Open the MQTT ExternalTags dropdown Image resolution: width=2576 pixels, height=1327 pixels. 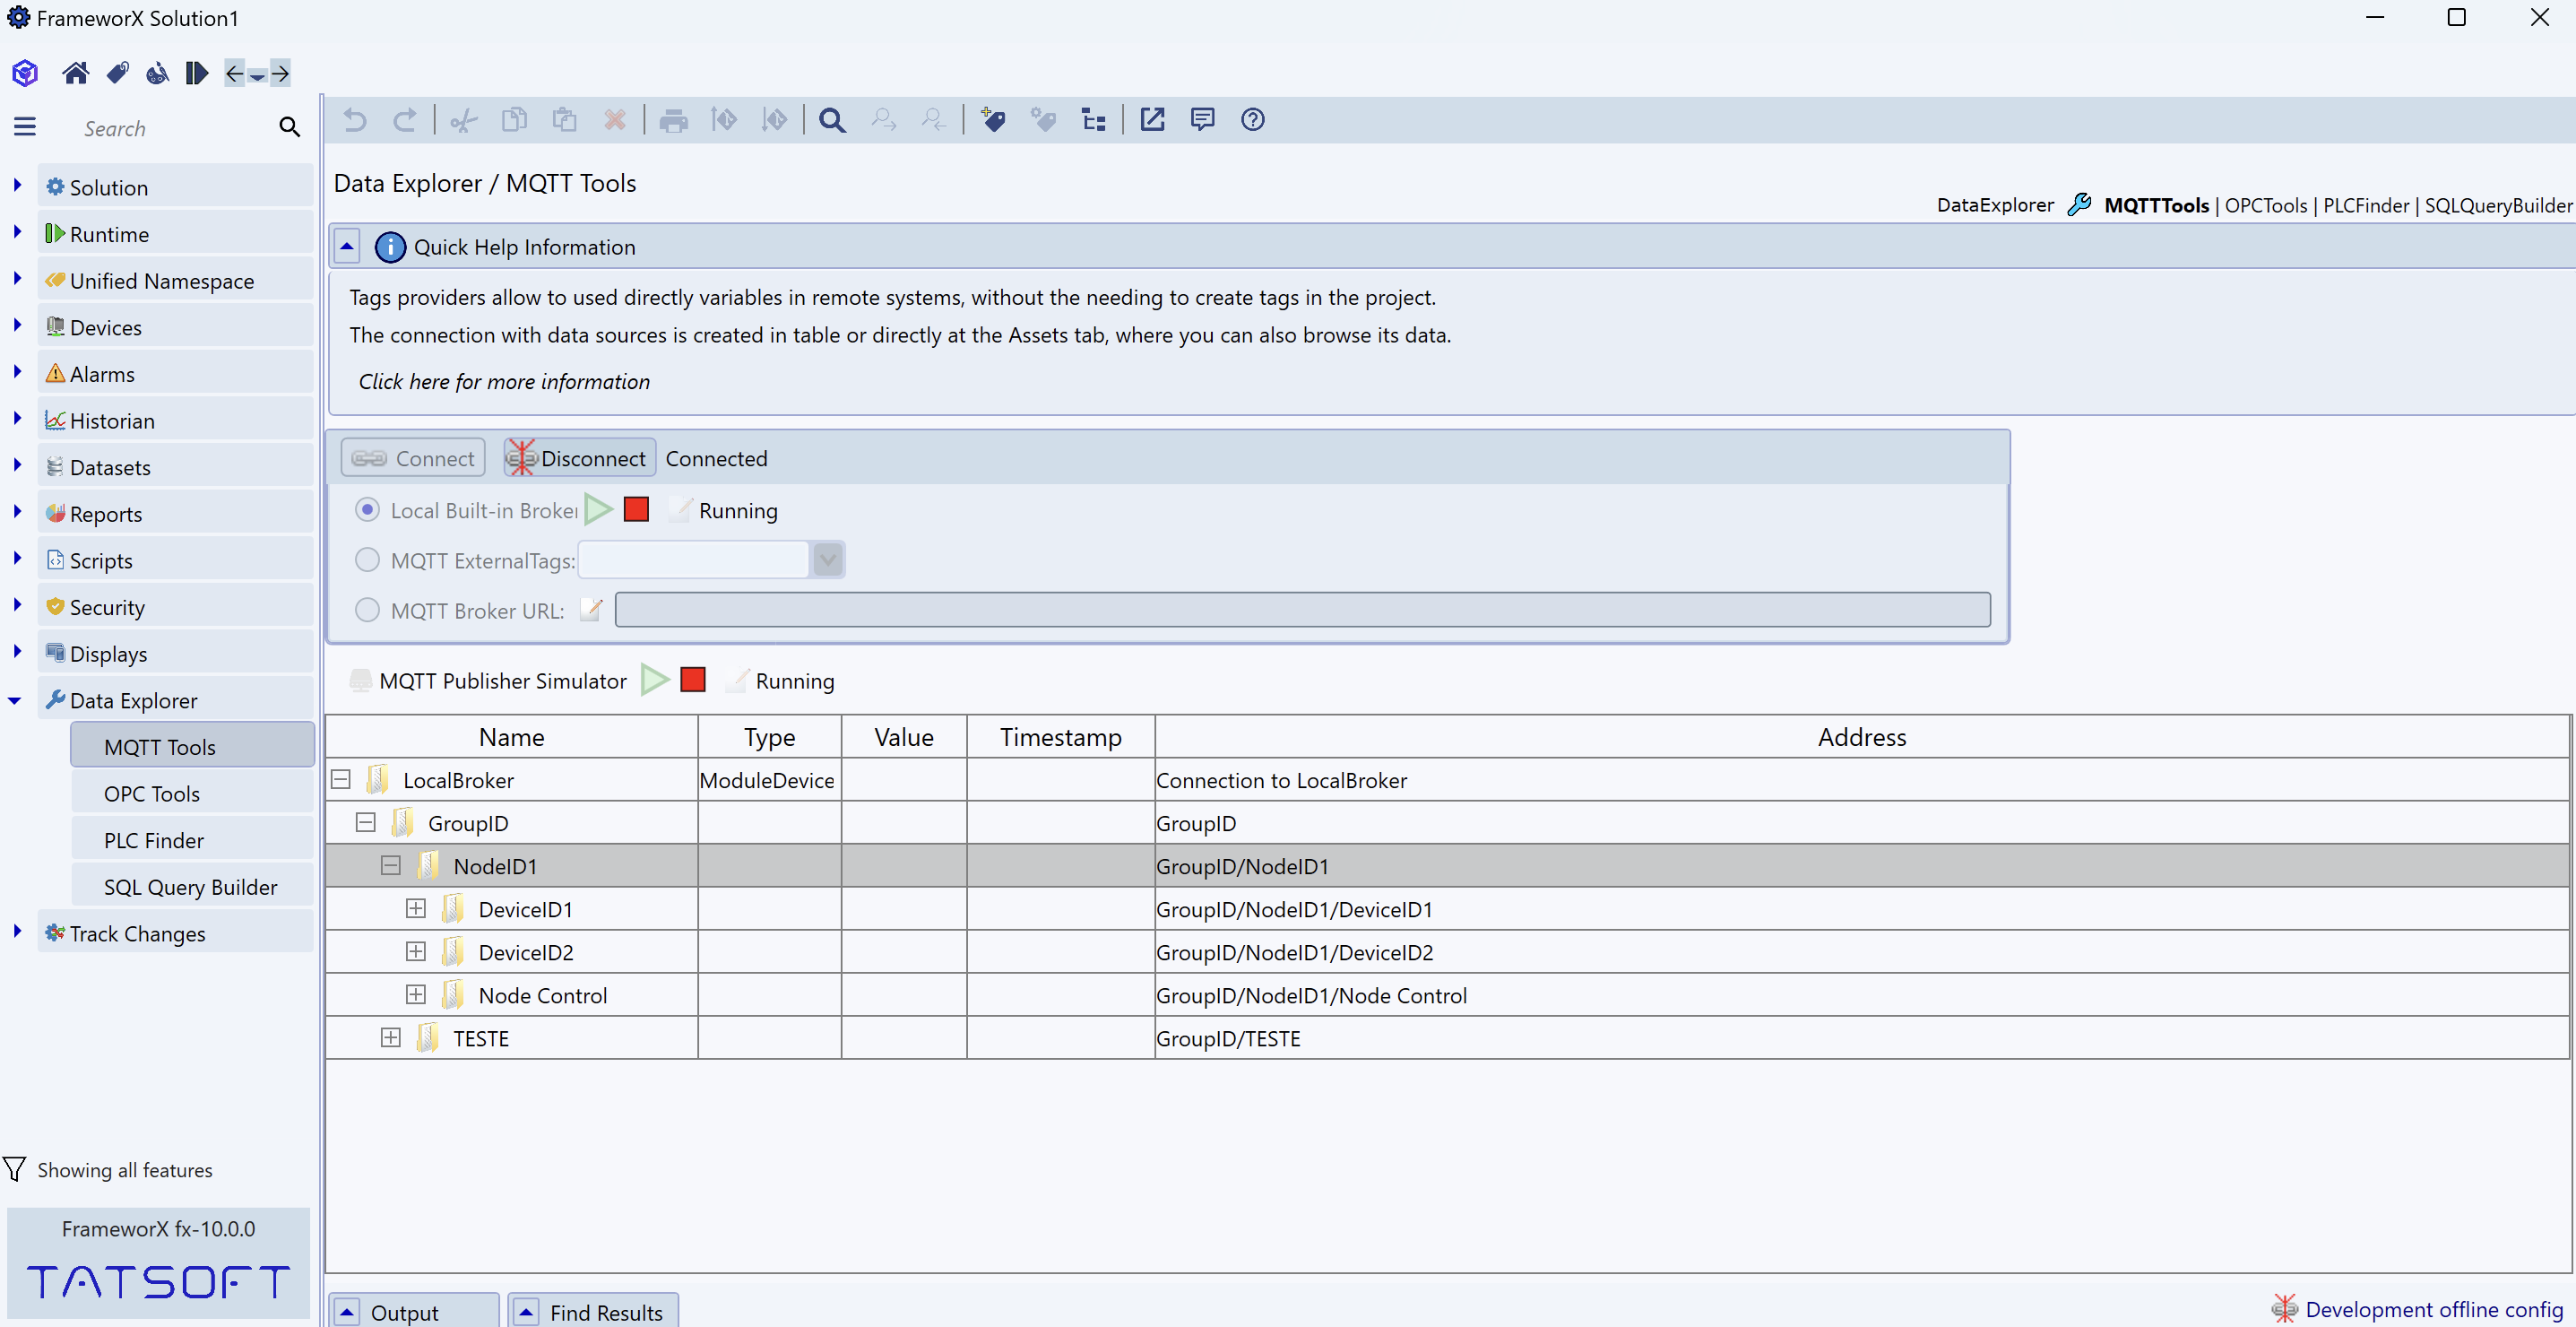(827, 560)
